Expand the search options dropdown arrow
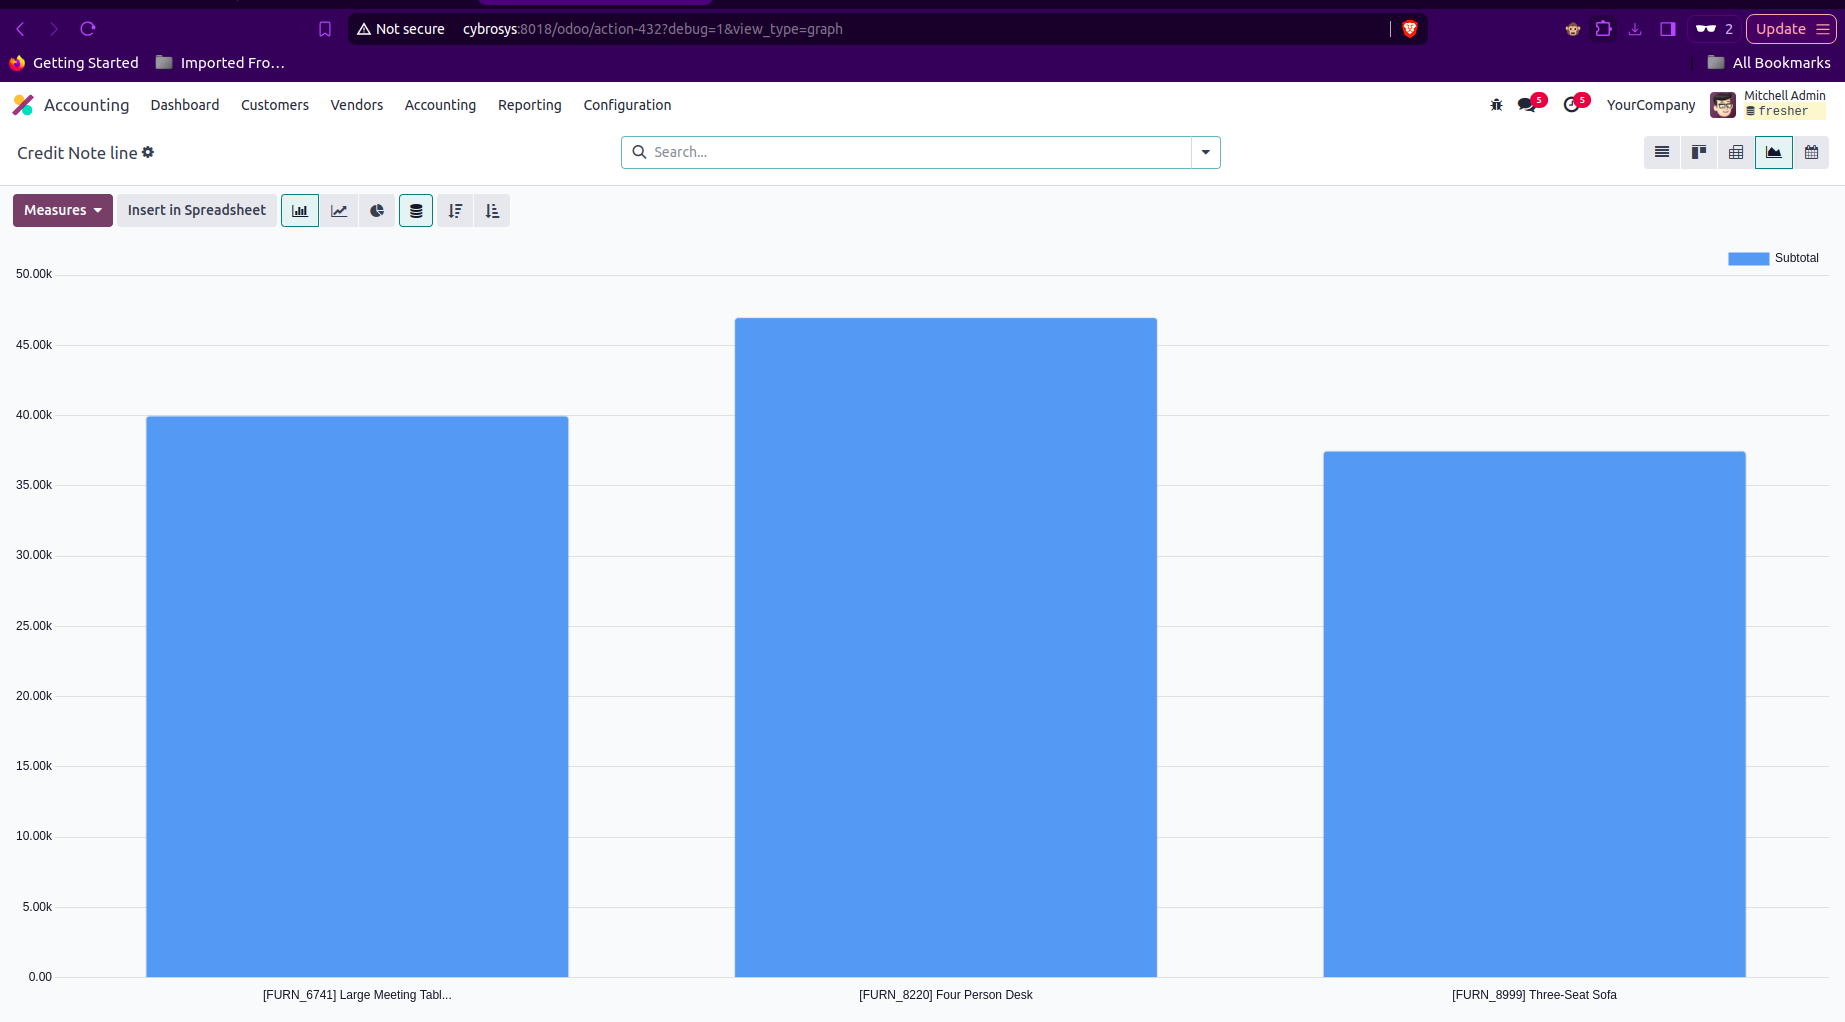 click(x=1206, y=153)
